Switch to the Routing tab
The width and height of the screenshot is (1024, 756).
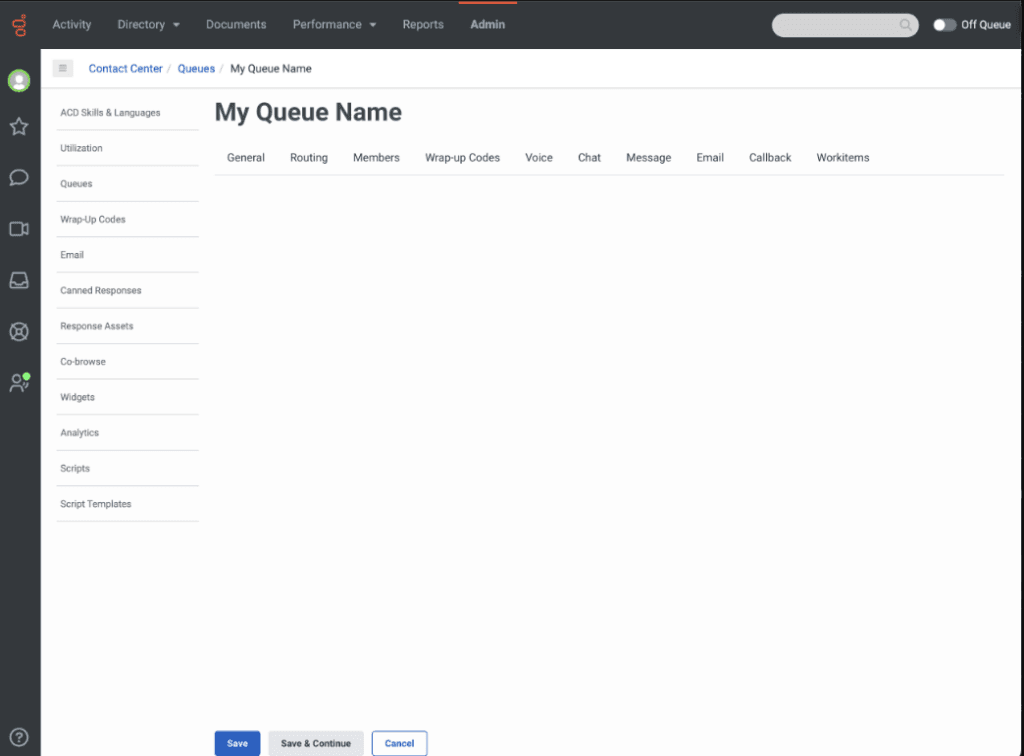tap(309, 158)
